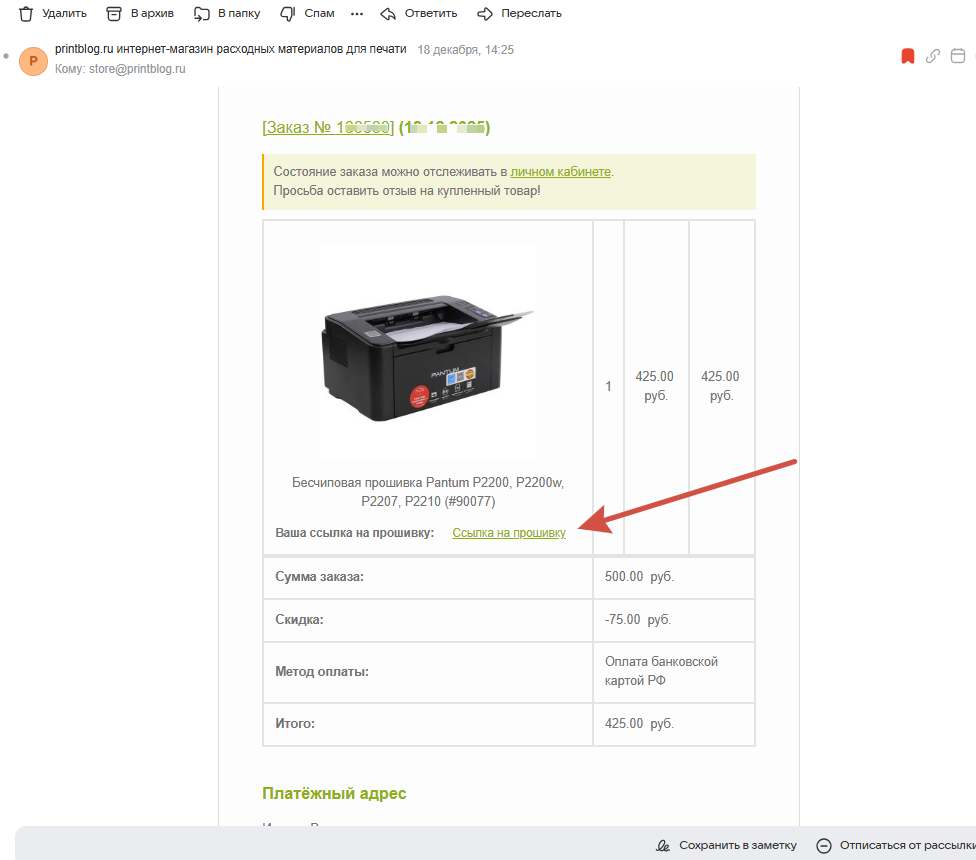Follow the личном кабинете link
The height and width of the screenshot is (860, 976).
pyautogui.click(x=560, y=171)
